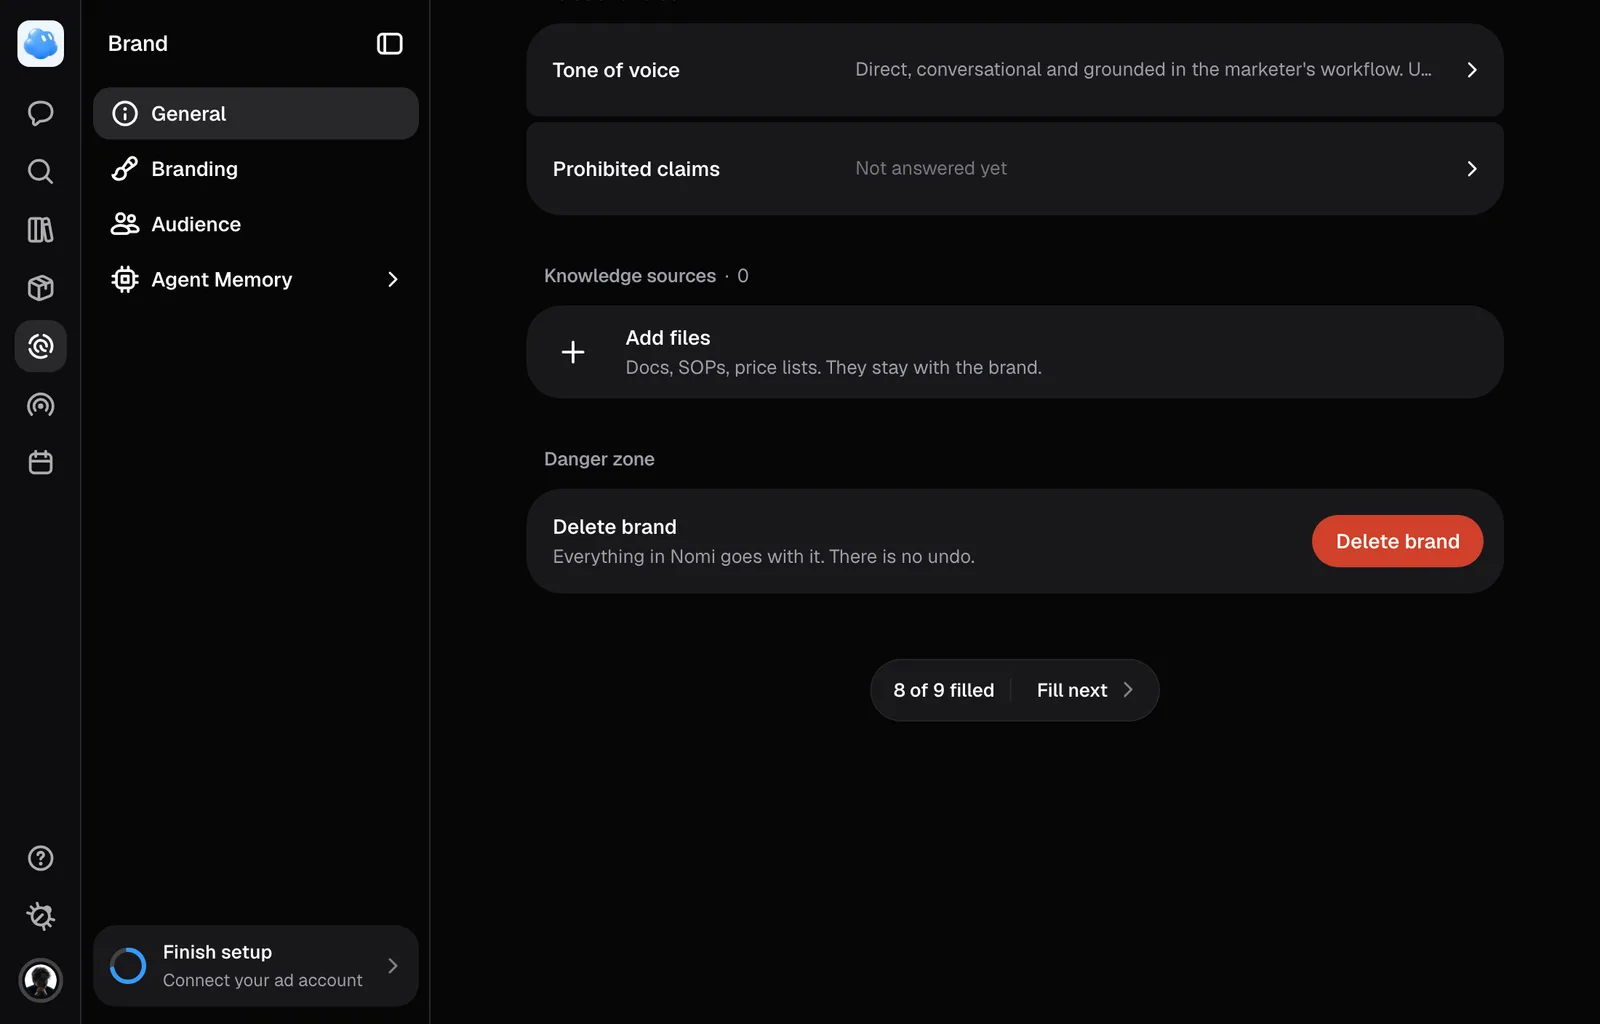Click the "Docs, SOPs, price lists" description

834,368
